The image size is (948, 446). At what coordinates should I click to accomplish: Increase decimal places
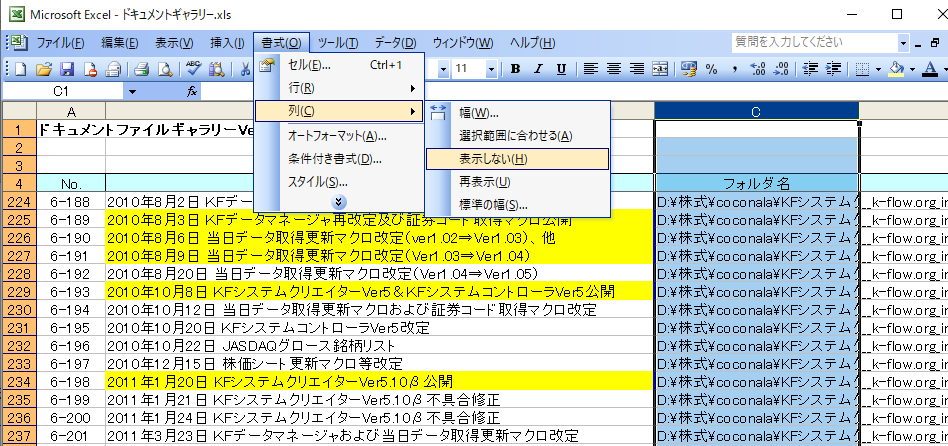click(x=758, y=69)
